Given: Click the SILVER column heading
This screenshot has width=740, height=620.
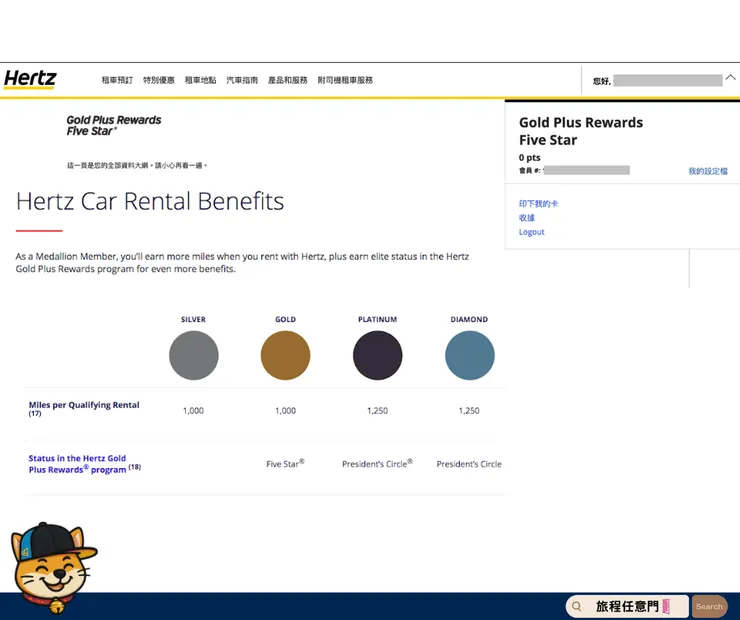Looking at the screenshot, I should (193, 319).
